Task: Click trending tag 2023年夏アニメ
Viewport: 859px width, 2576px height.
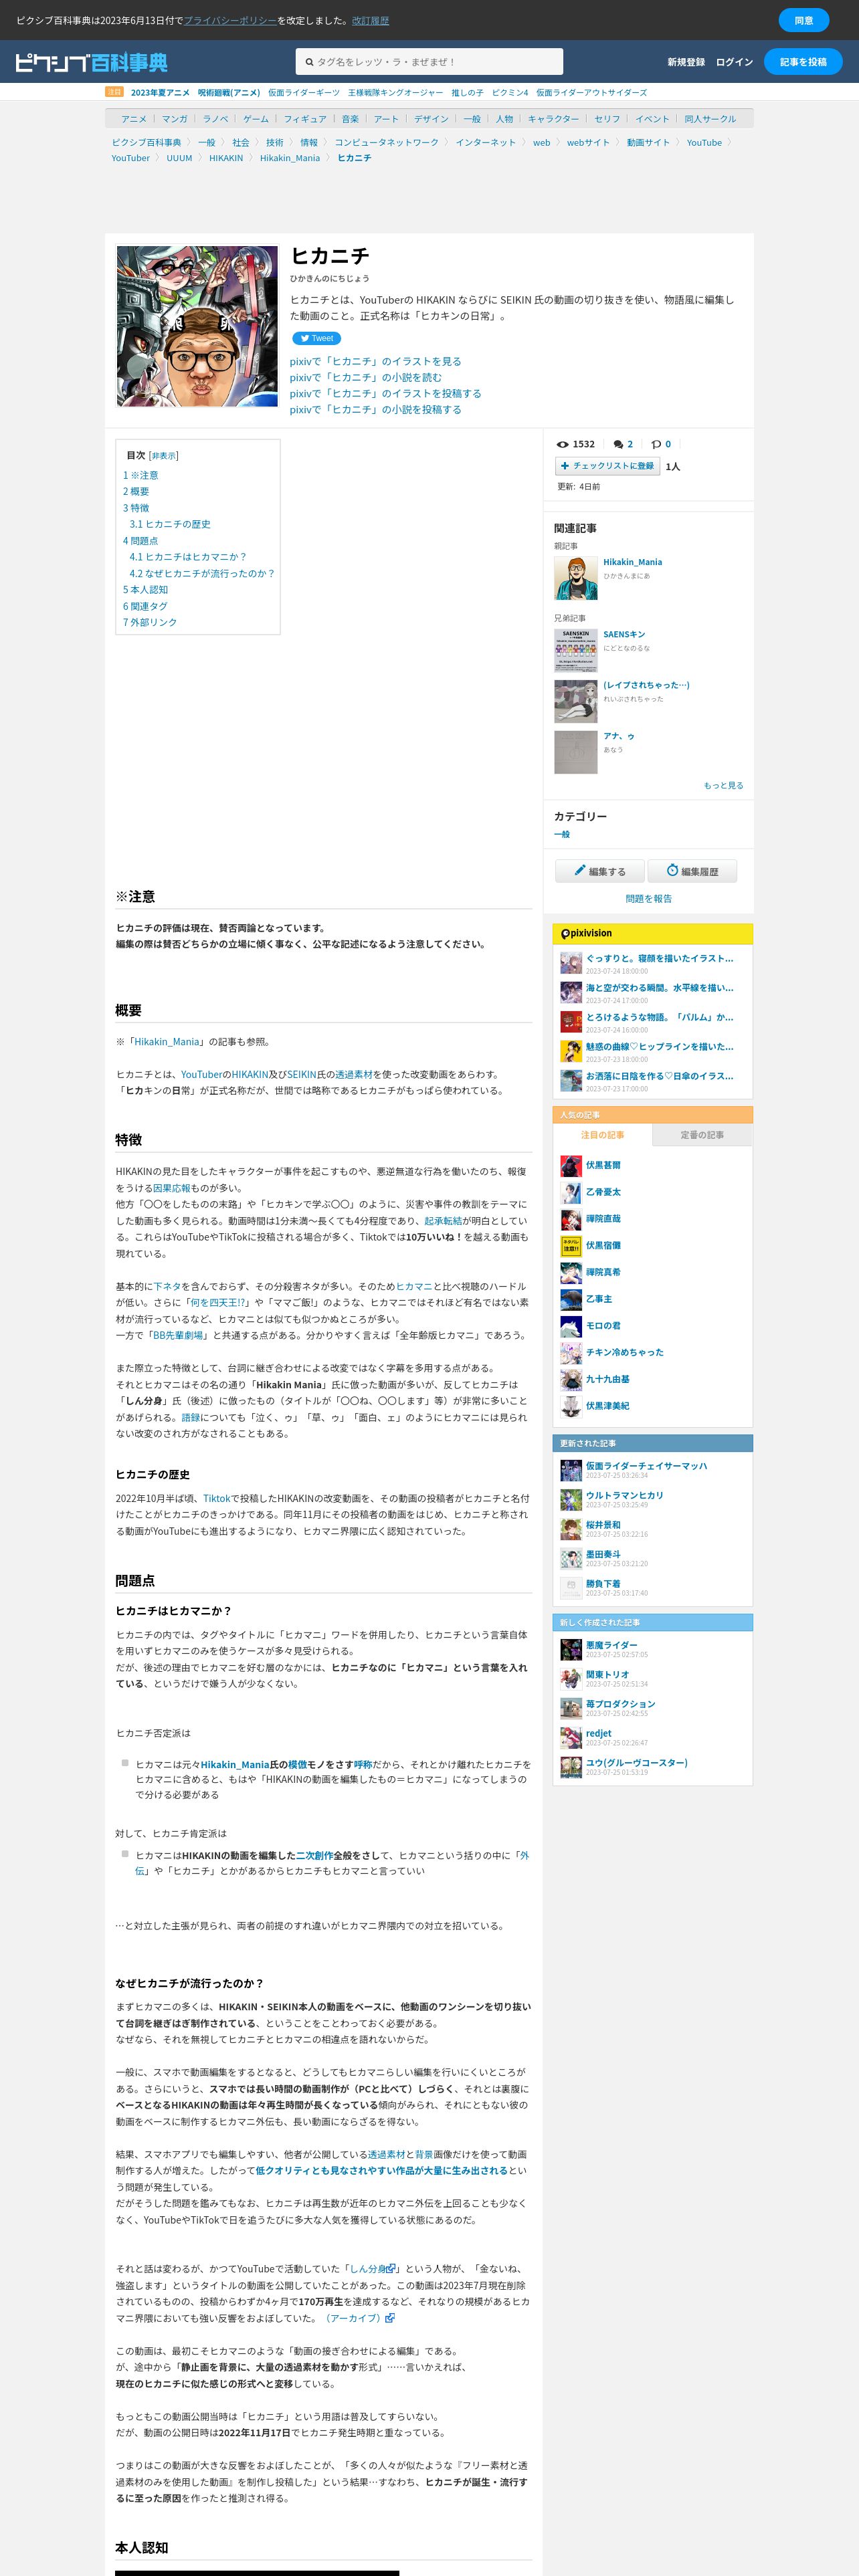Action: 160,93
